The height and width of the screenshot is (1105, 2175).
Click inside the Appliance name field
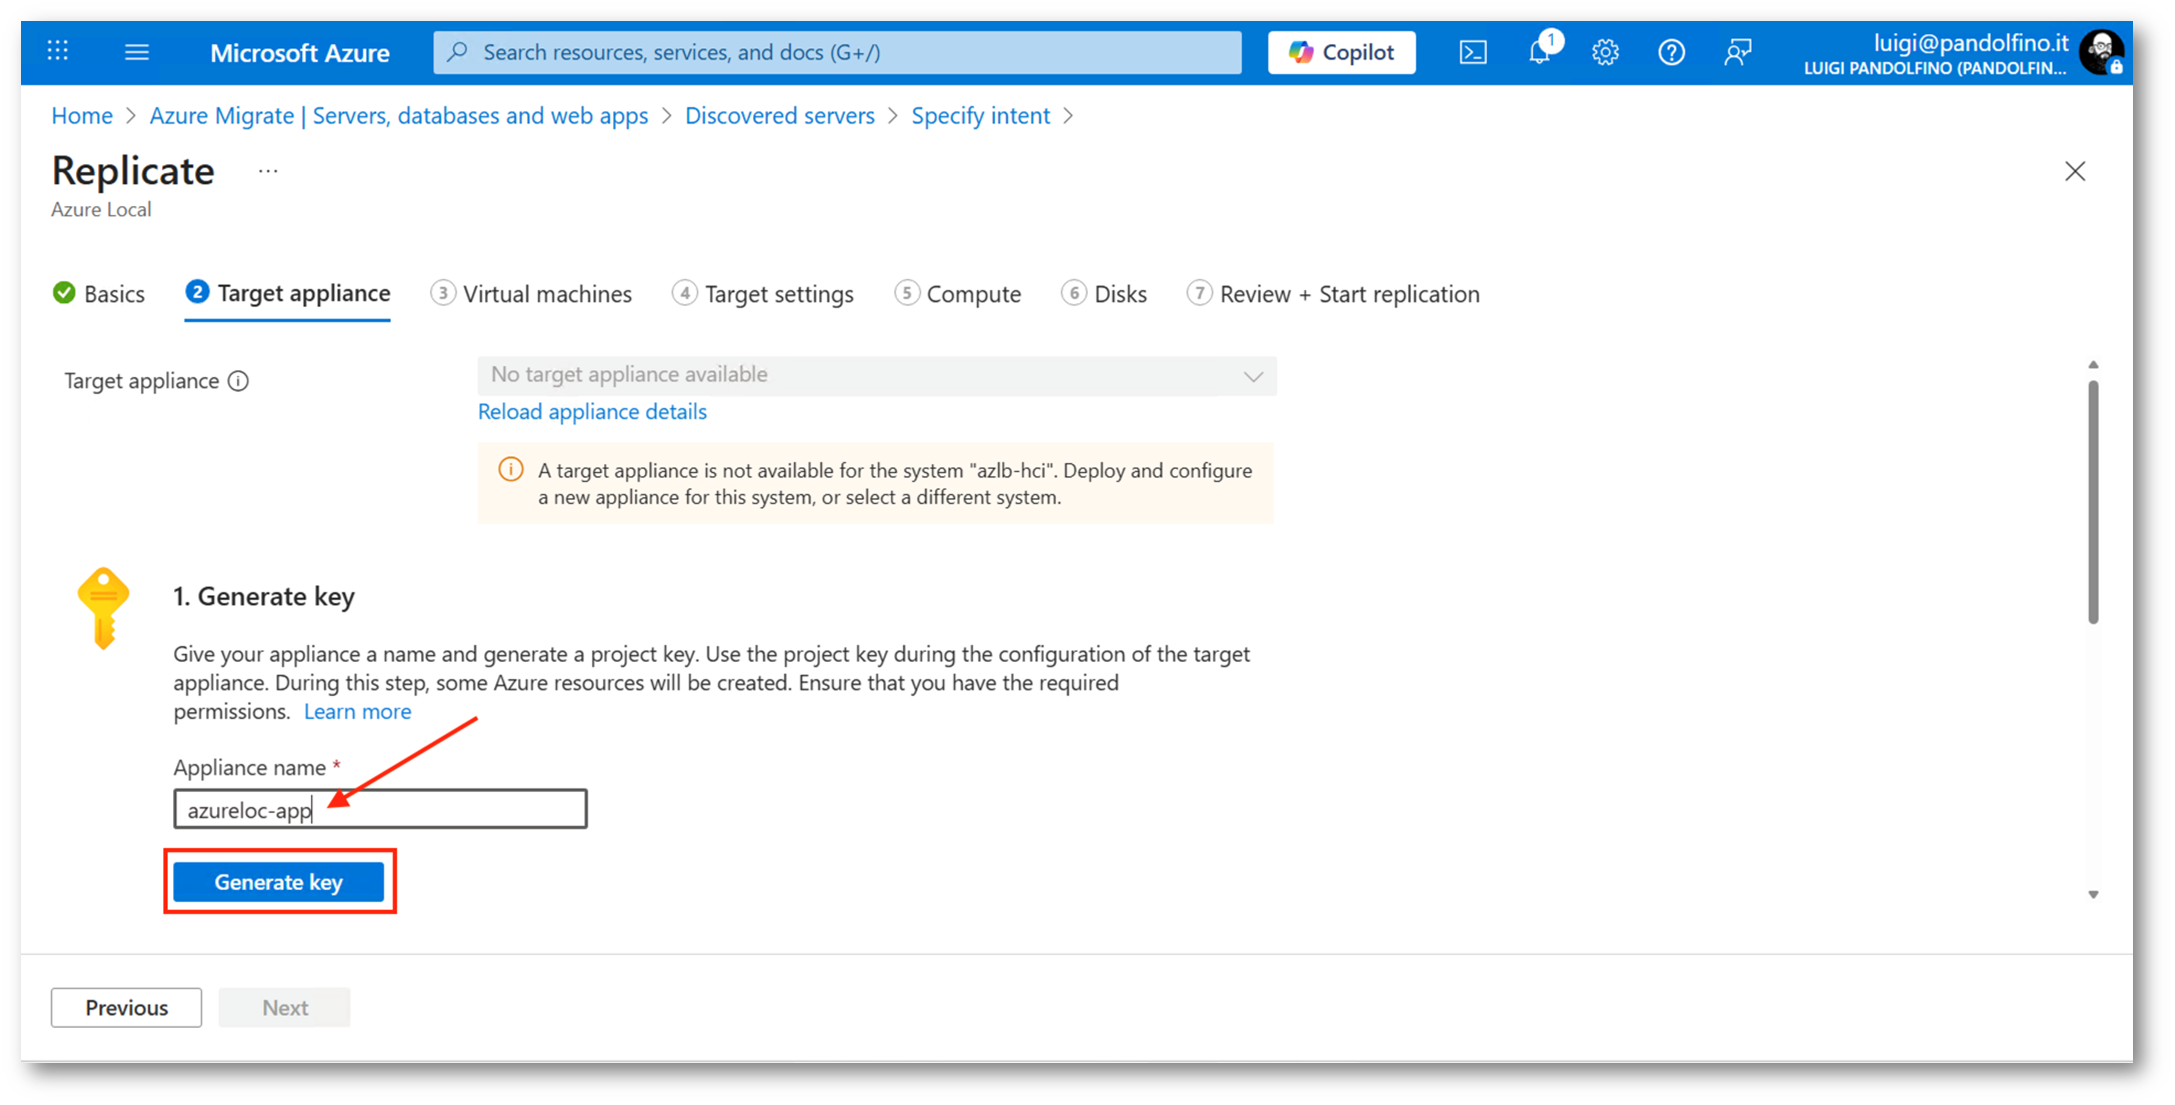click(x=450, y=809)
